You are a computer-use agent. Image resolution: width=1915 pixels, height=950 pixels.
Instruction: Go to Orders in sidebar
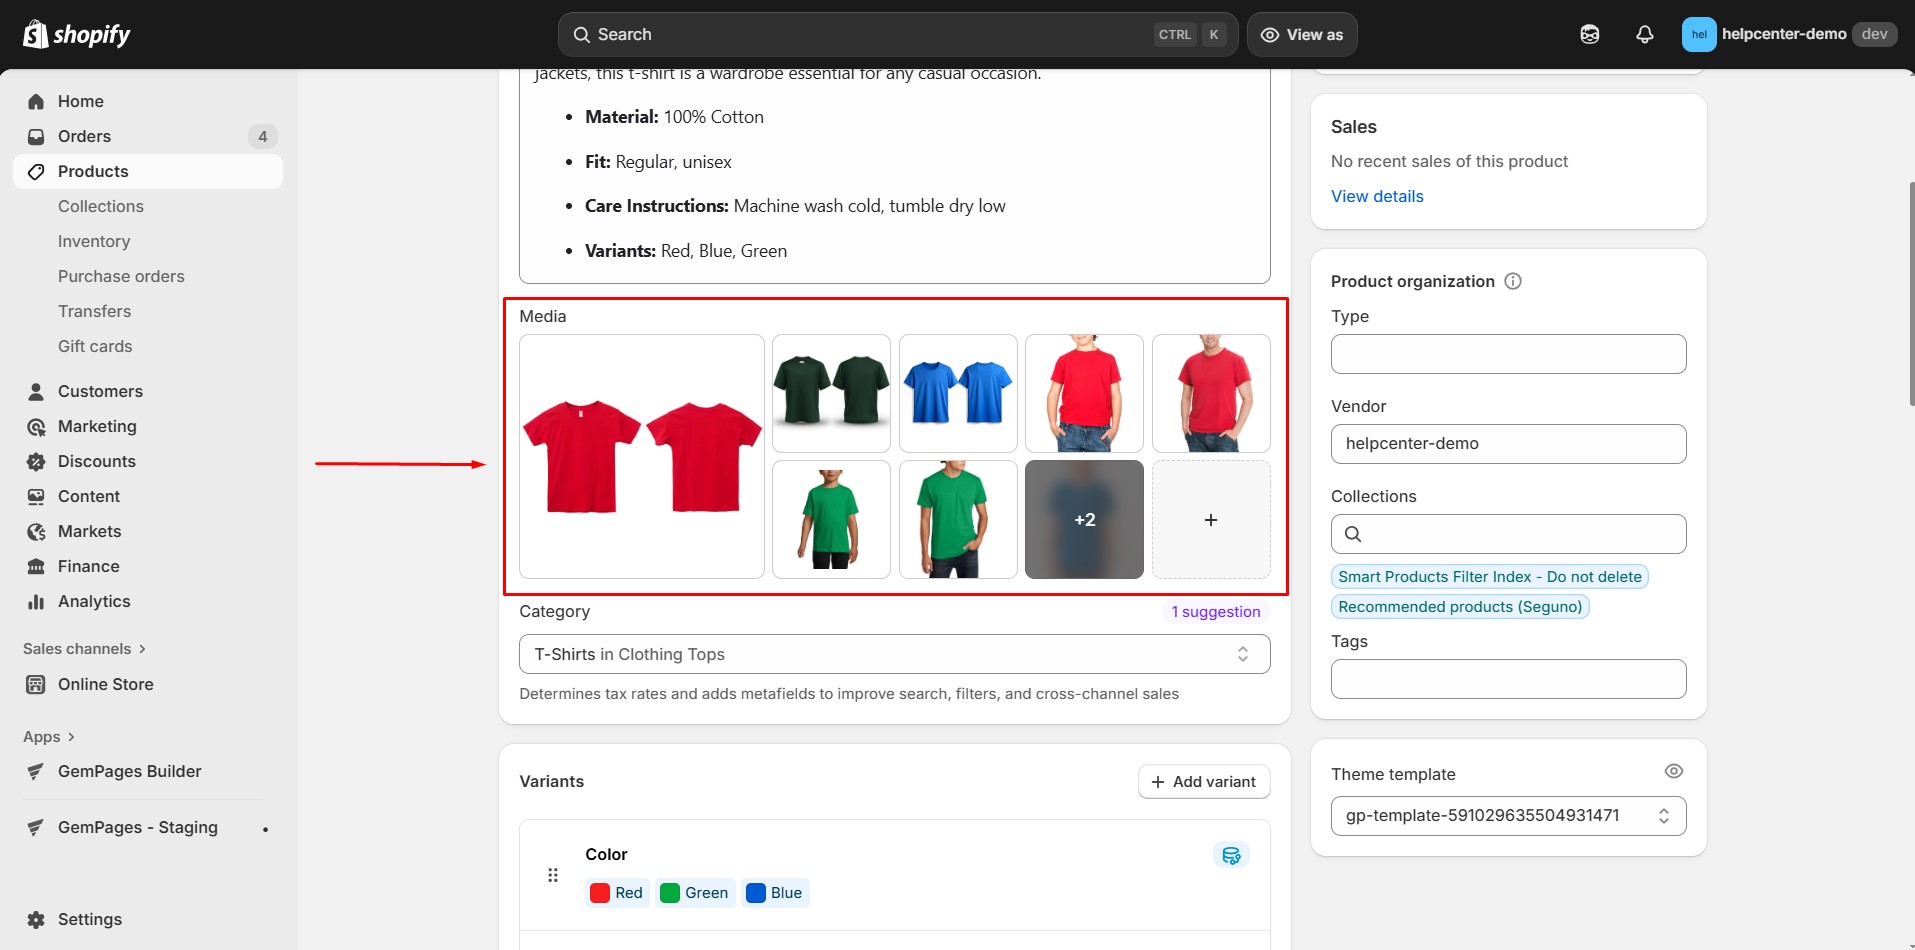tap(84, 136)
